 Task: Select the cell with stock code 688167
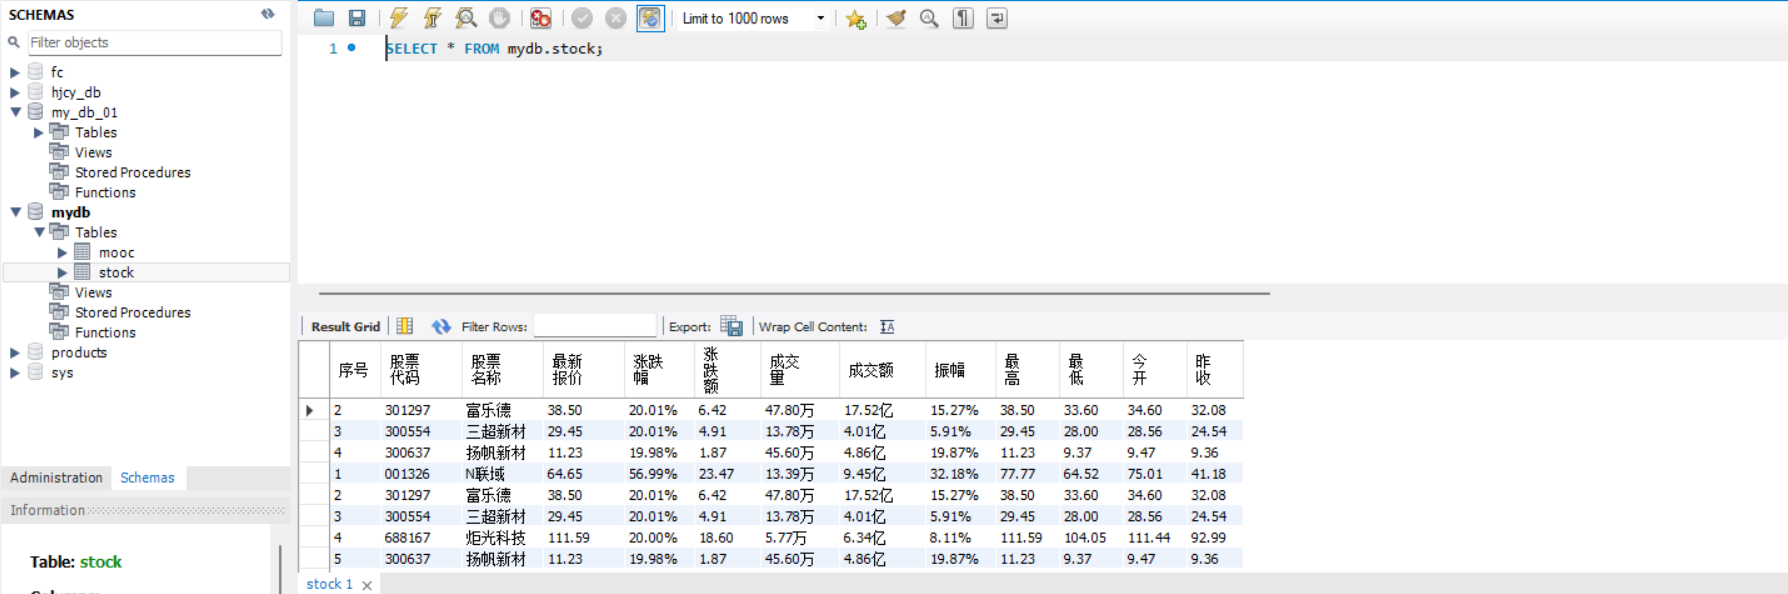click(x=421, y=538)
